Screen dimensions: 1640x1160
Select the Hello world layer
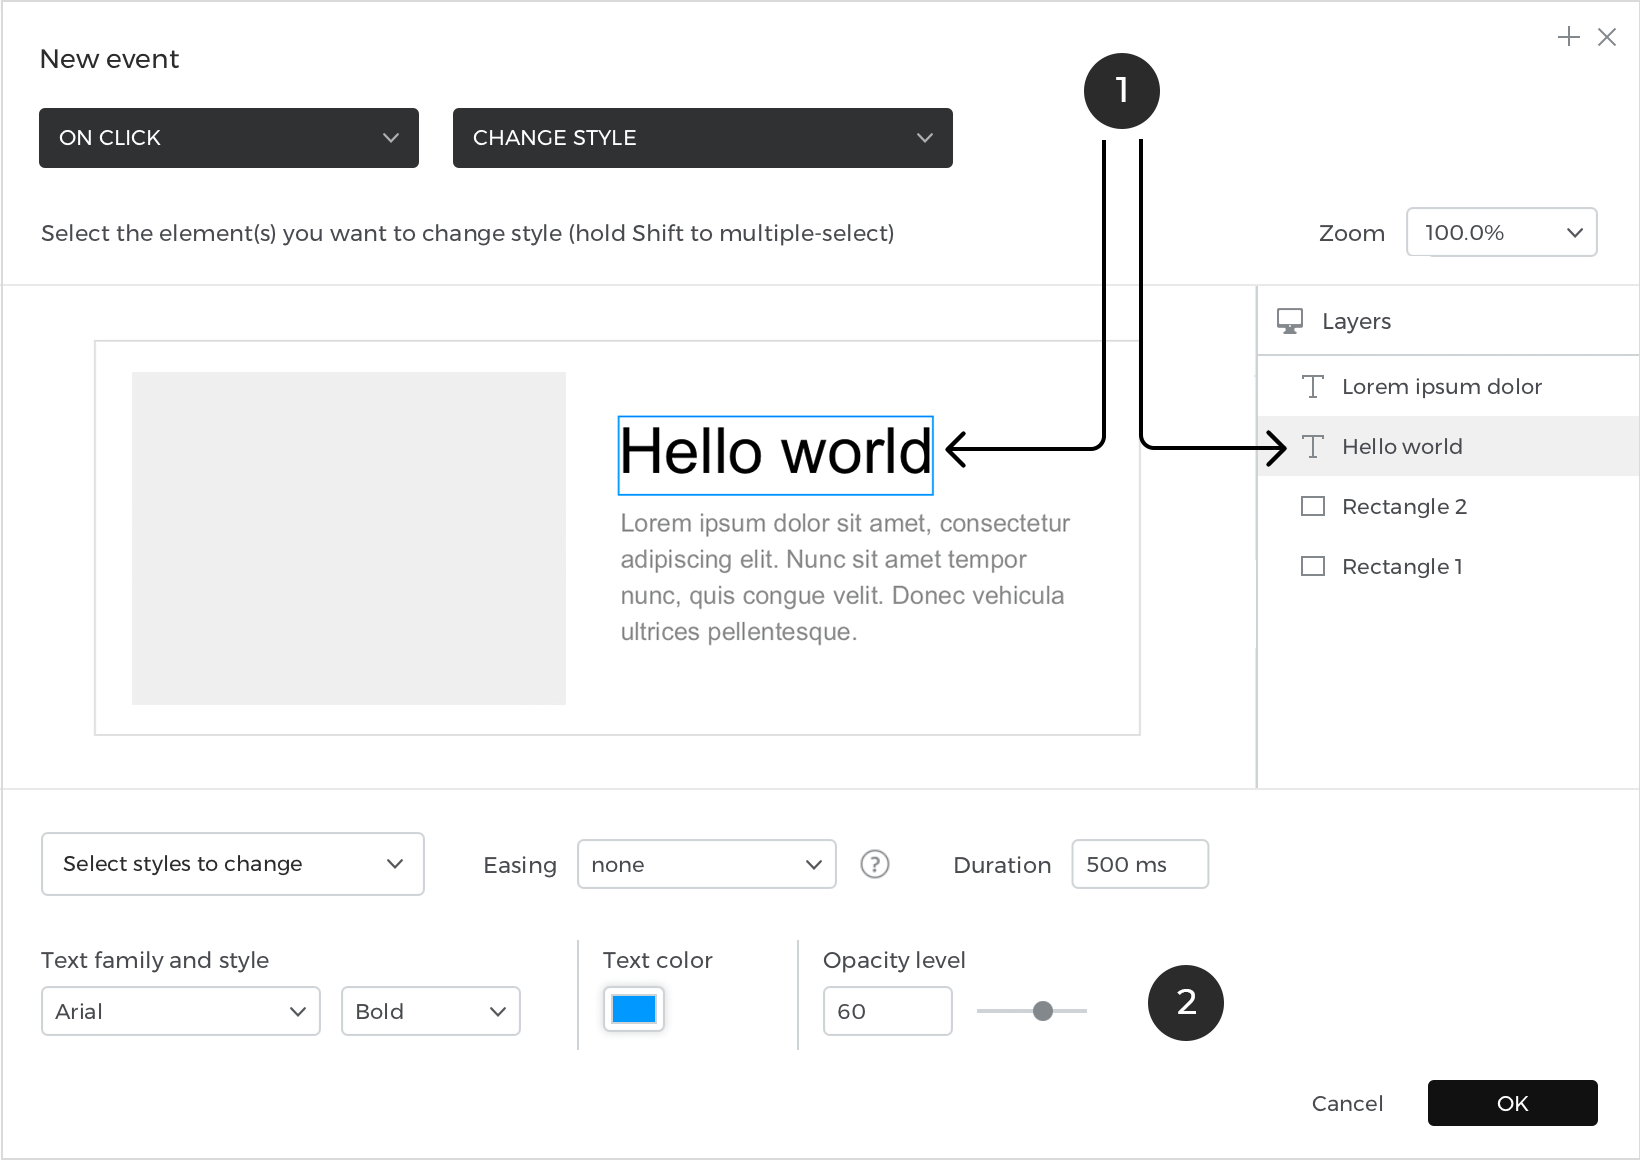click(x=1448, y=446)
